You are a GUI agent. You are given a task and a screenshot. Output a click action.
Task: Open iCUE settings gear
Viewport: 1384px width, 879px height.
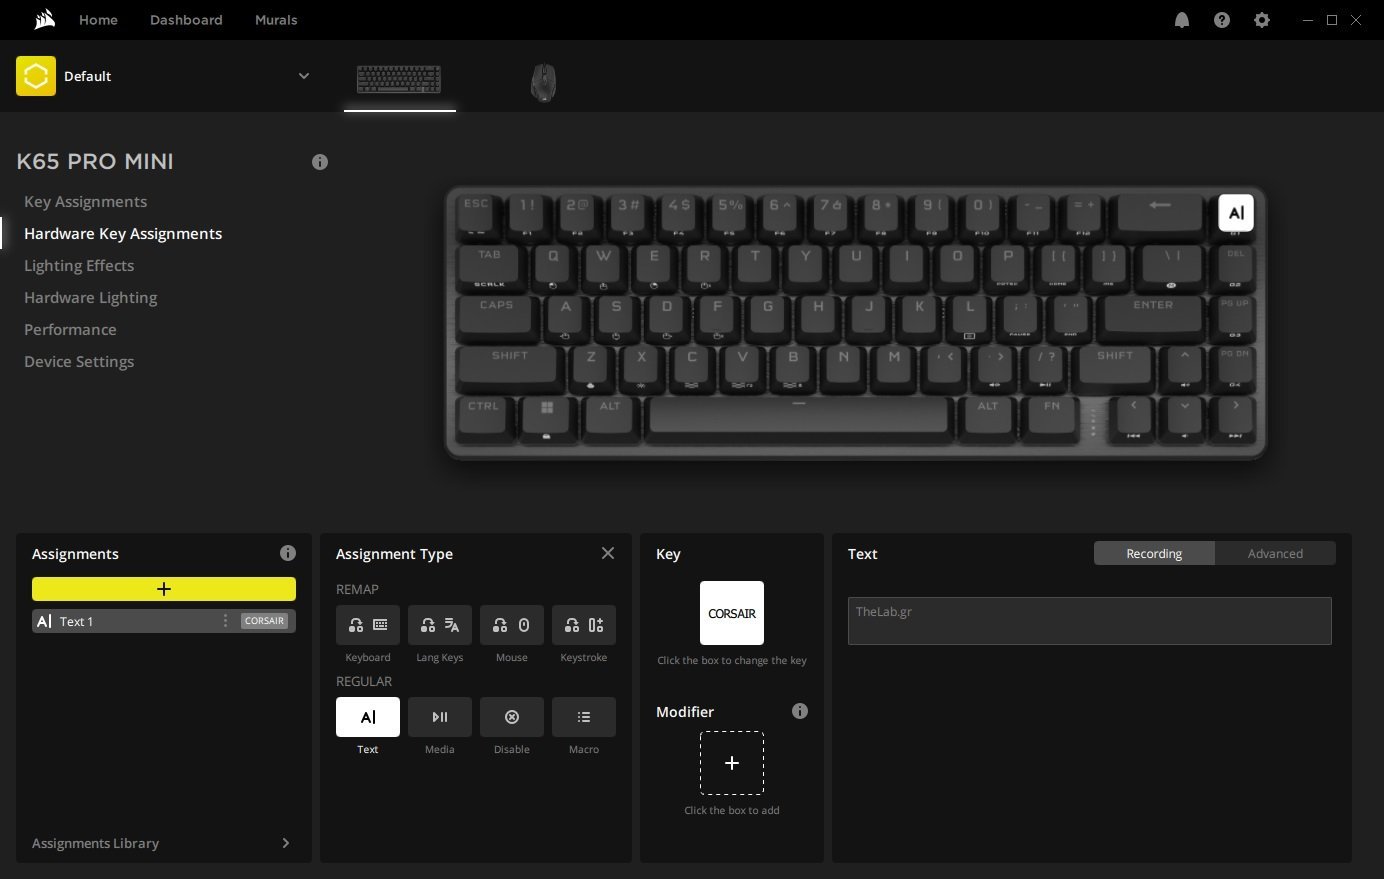[1262, 20]
